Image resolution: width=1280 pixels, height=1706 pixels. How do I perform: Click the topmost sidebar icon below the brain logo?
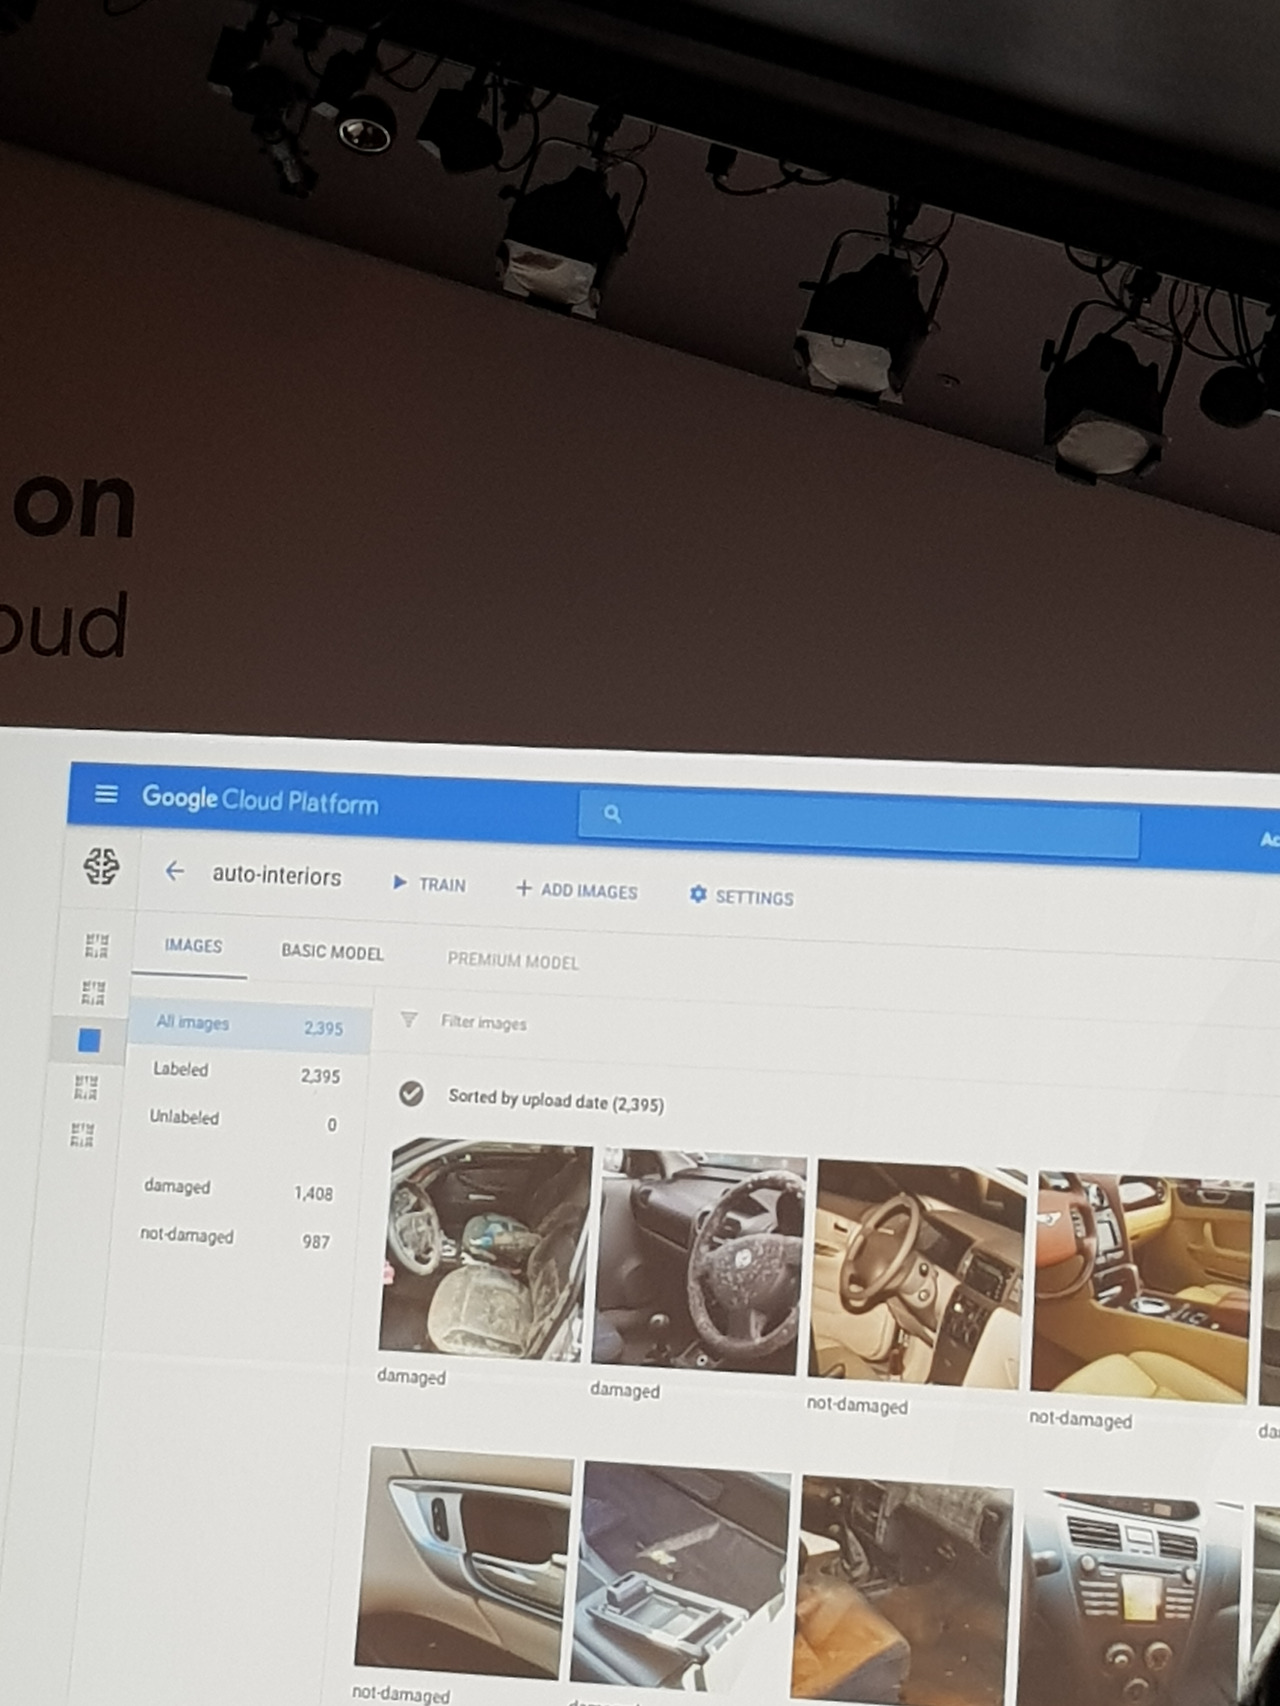click(97, 945)
